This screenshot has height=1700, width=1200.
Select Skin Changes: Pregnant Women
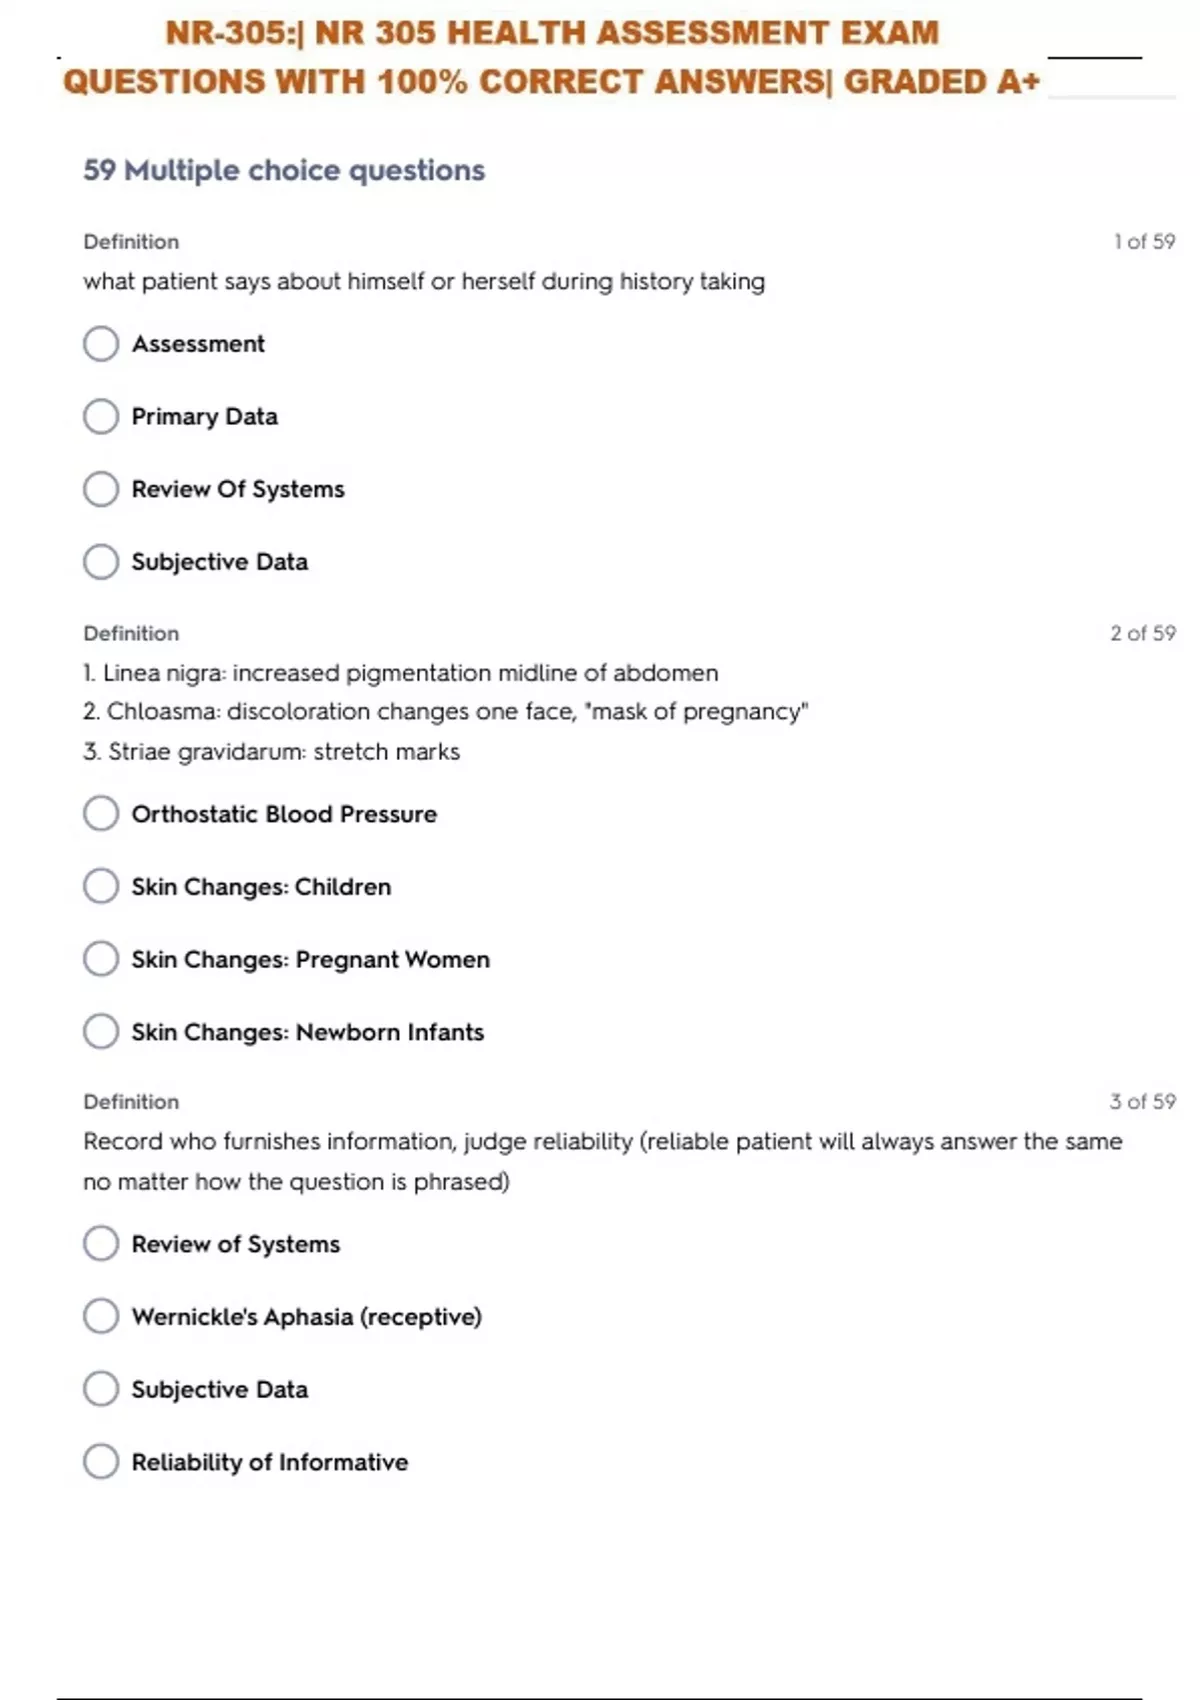click(x=101, y=959)
